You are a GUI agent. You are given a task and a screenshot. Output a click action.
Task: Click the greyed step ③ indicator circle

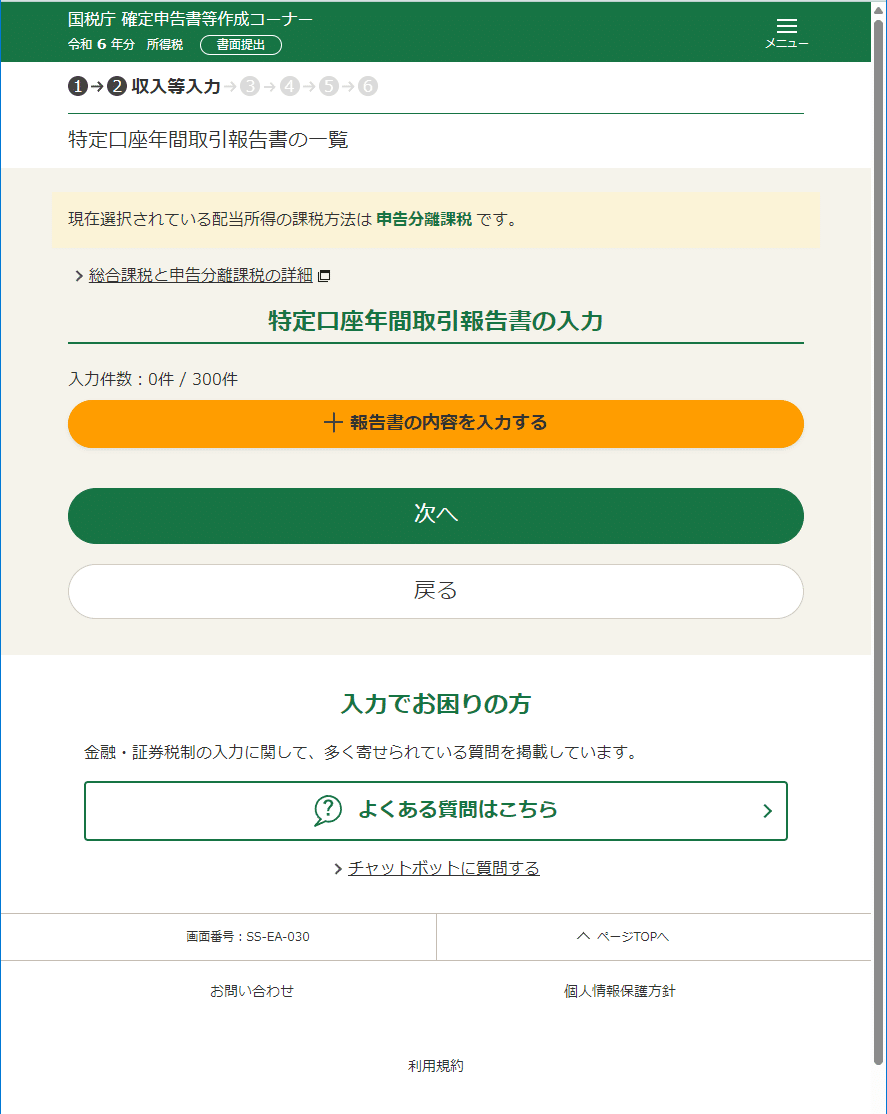point(249,86)
